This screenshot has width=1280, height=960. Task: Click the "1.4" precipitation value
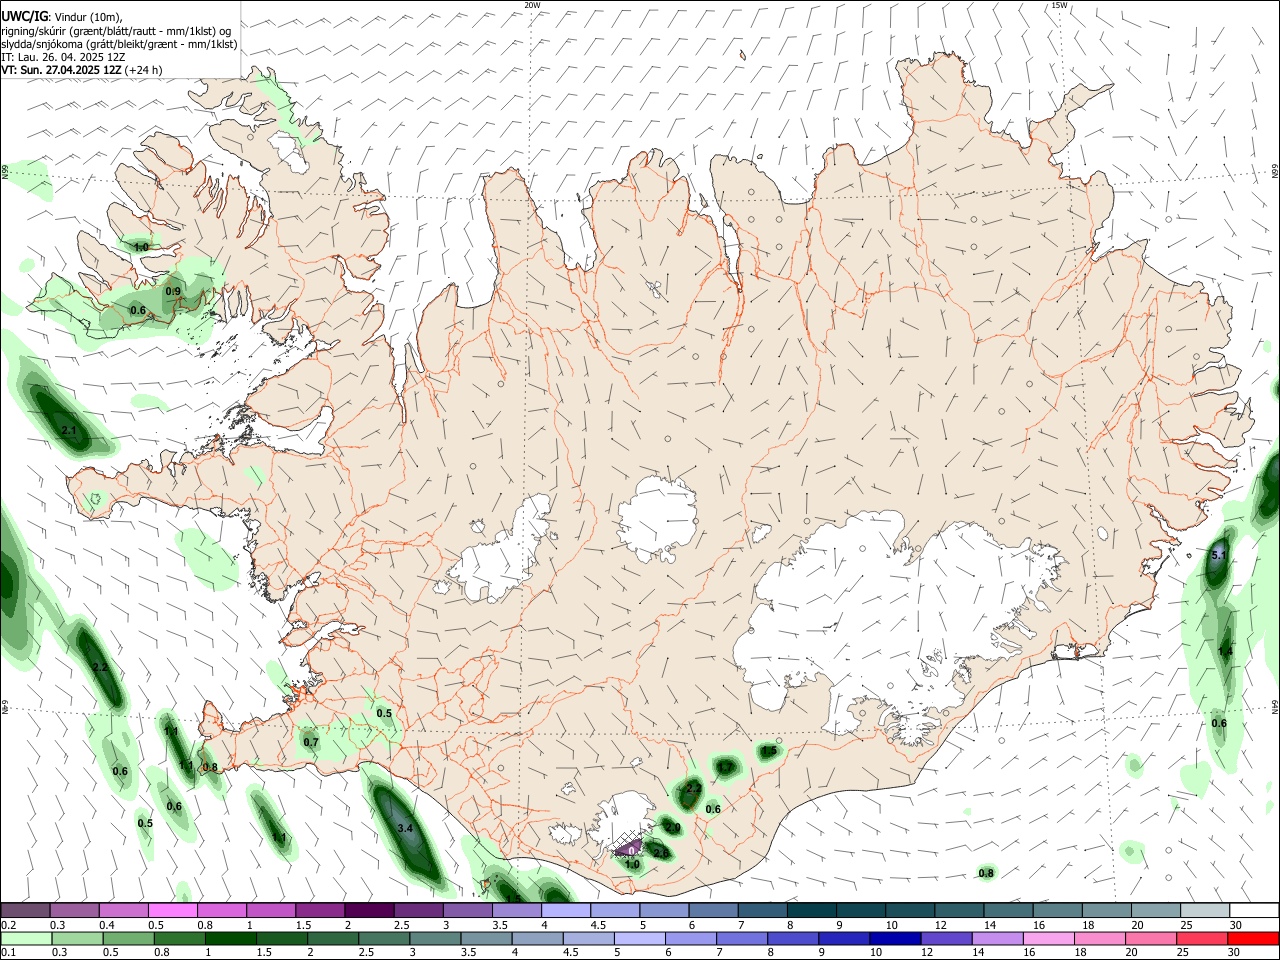(x=1225, y=651)
